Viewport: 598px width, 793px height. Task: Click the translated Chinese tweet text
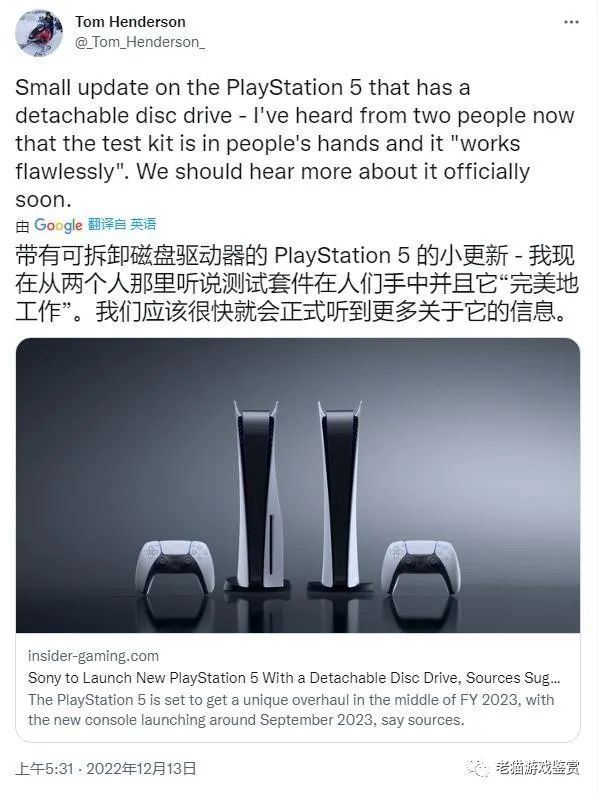click(x=297, y=284)
